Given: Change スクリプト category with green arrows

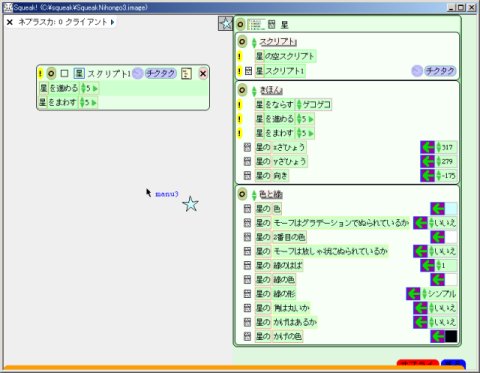Looking at the screenshot, I should (x=254, y=42).
